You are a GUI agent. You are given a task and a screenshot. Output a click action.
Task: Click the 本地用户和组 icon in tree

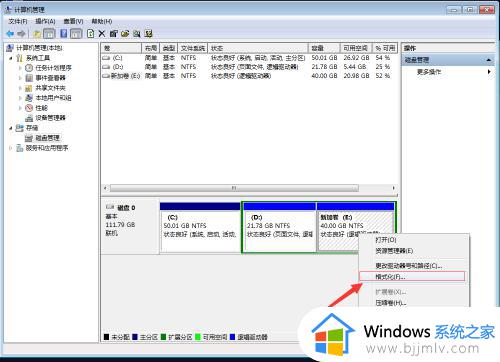coord(29,98)
